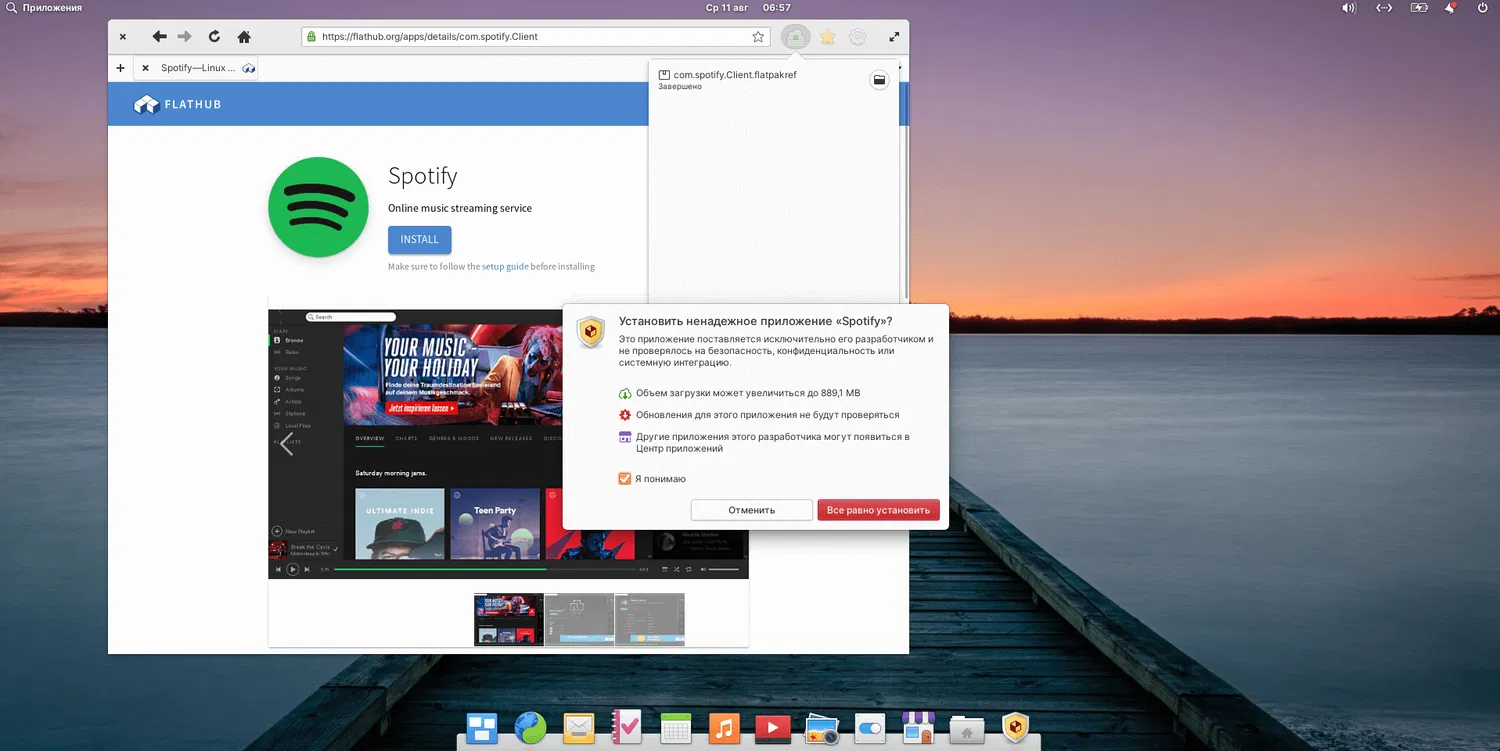Screen dimensions: 1500x751
Task: Click the Spotify app logo
Action: (x=319, y=207)
